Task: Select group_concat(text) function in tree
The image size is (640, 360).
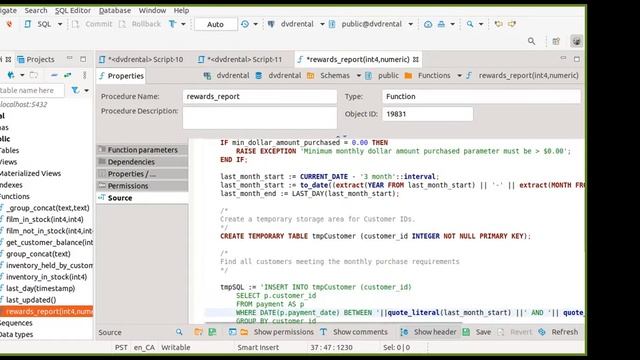Action: (38, 254)
